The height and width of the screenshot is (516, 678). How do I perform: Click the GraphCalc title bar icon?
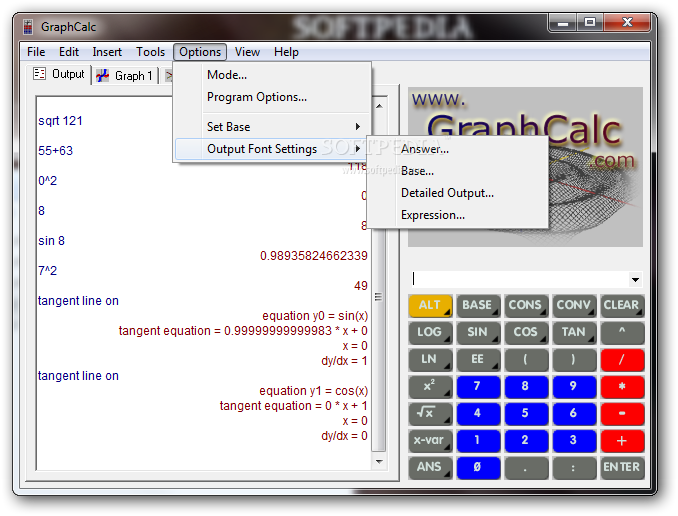pos(28,27)
